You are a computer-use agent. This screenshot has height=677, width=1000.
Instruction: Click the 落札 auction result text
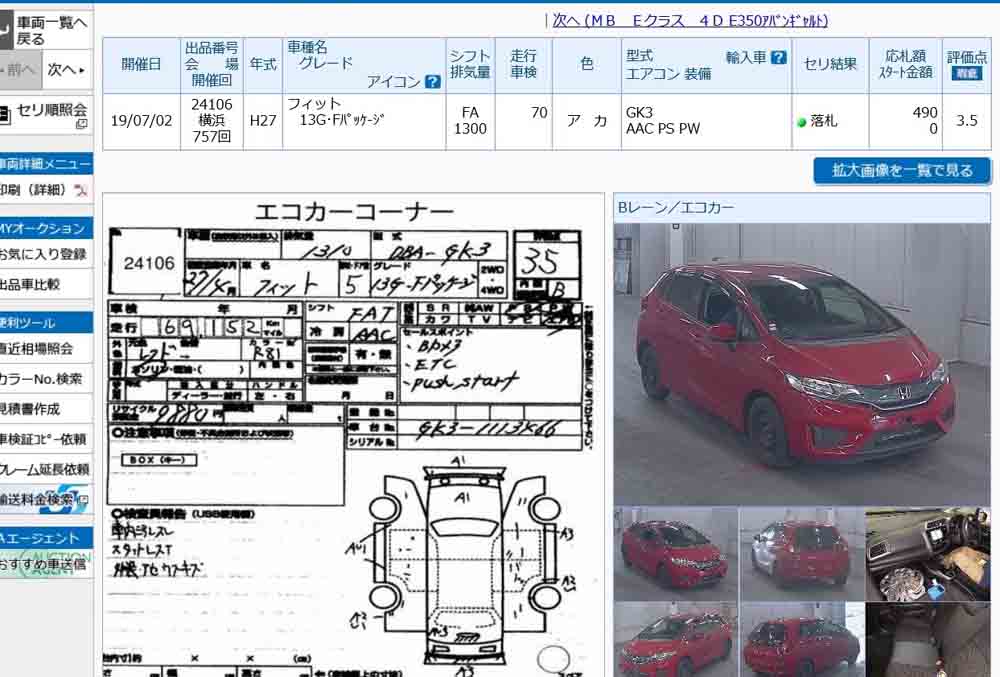(823, 121)
